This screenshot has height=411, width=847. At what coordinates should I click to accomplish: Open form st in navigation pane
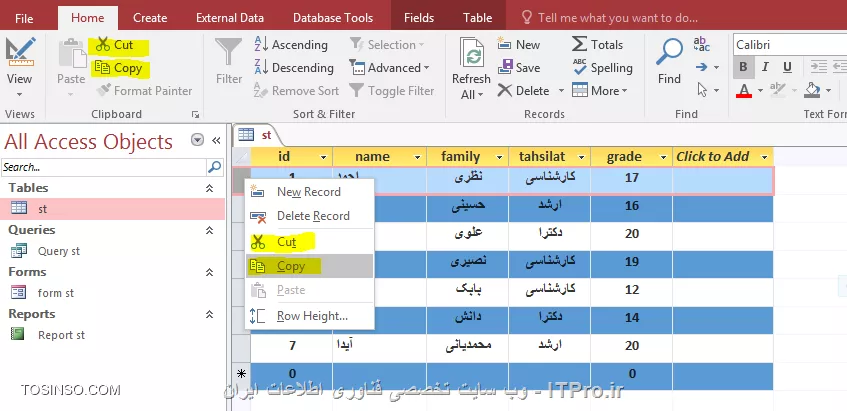tap(112, 293)
